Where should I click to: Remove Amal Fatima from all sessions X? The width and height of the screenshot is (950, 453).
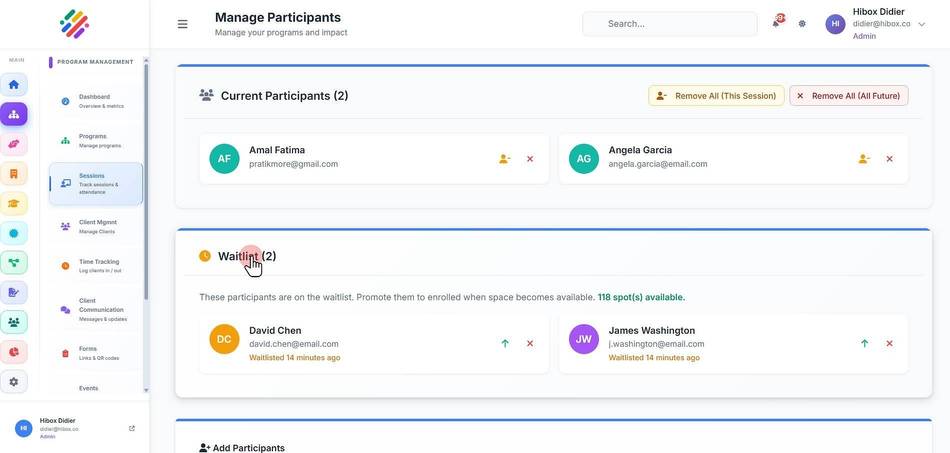[530, 159]
